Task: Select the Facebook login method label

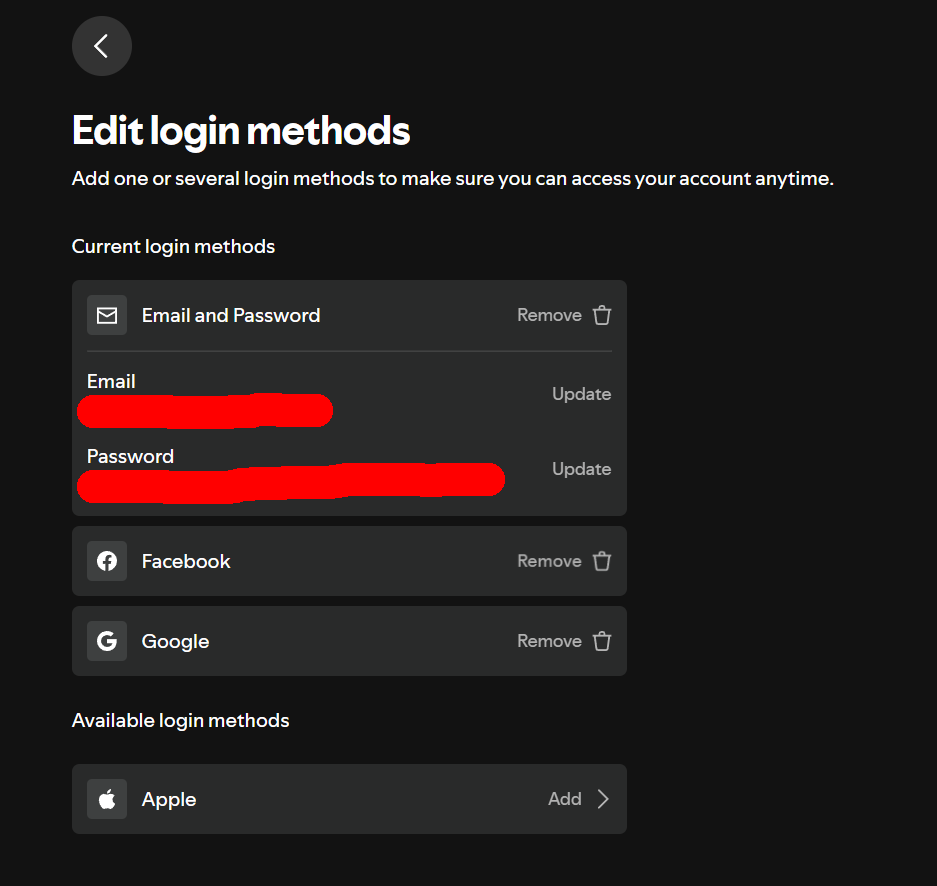Action: pyautogui.click(x=186, y=561)
